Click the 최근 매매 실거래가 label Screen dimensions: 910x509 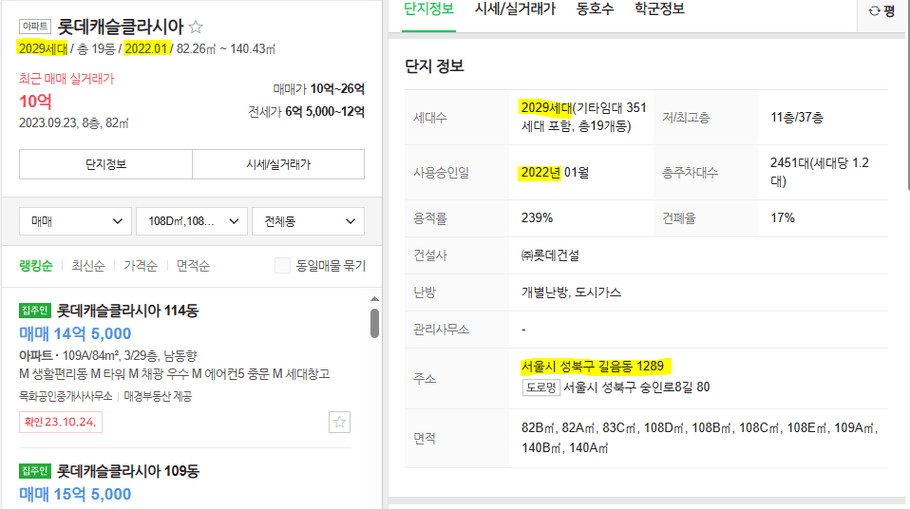[67, 79]
